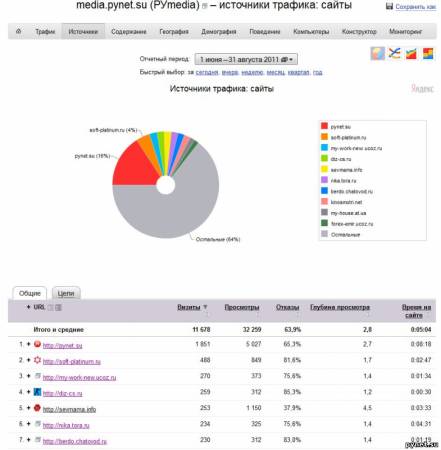The width and height of the screenshot is (441, 450).
Task: Expand the sevmama.info row with plus
Action: [x=28, y=408]
